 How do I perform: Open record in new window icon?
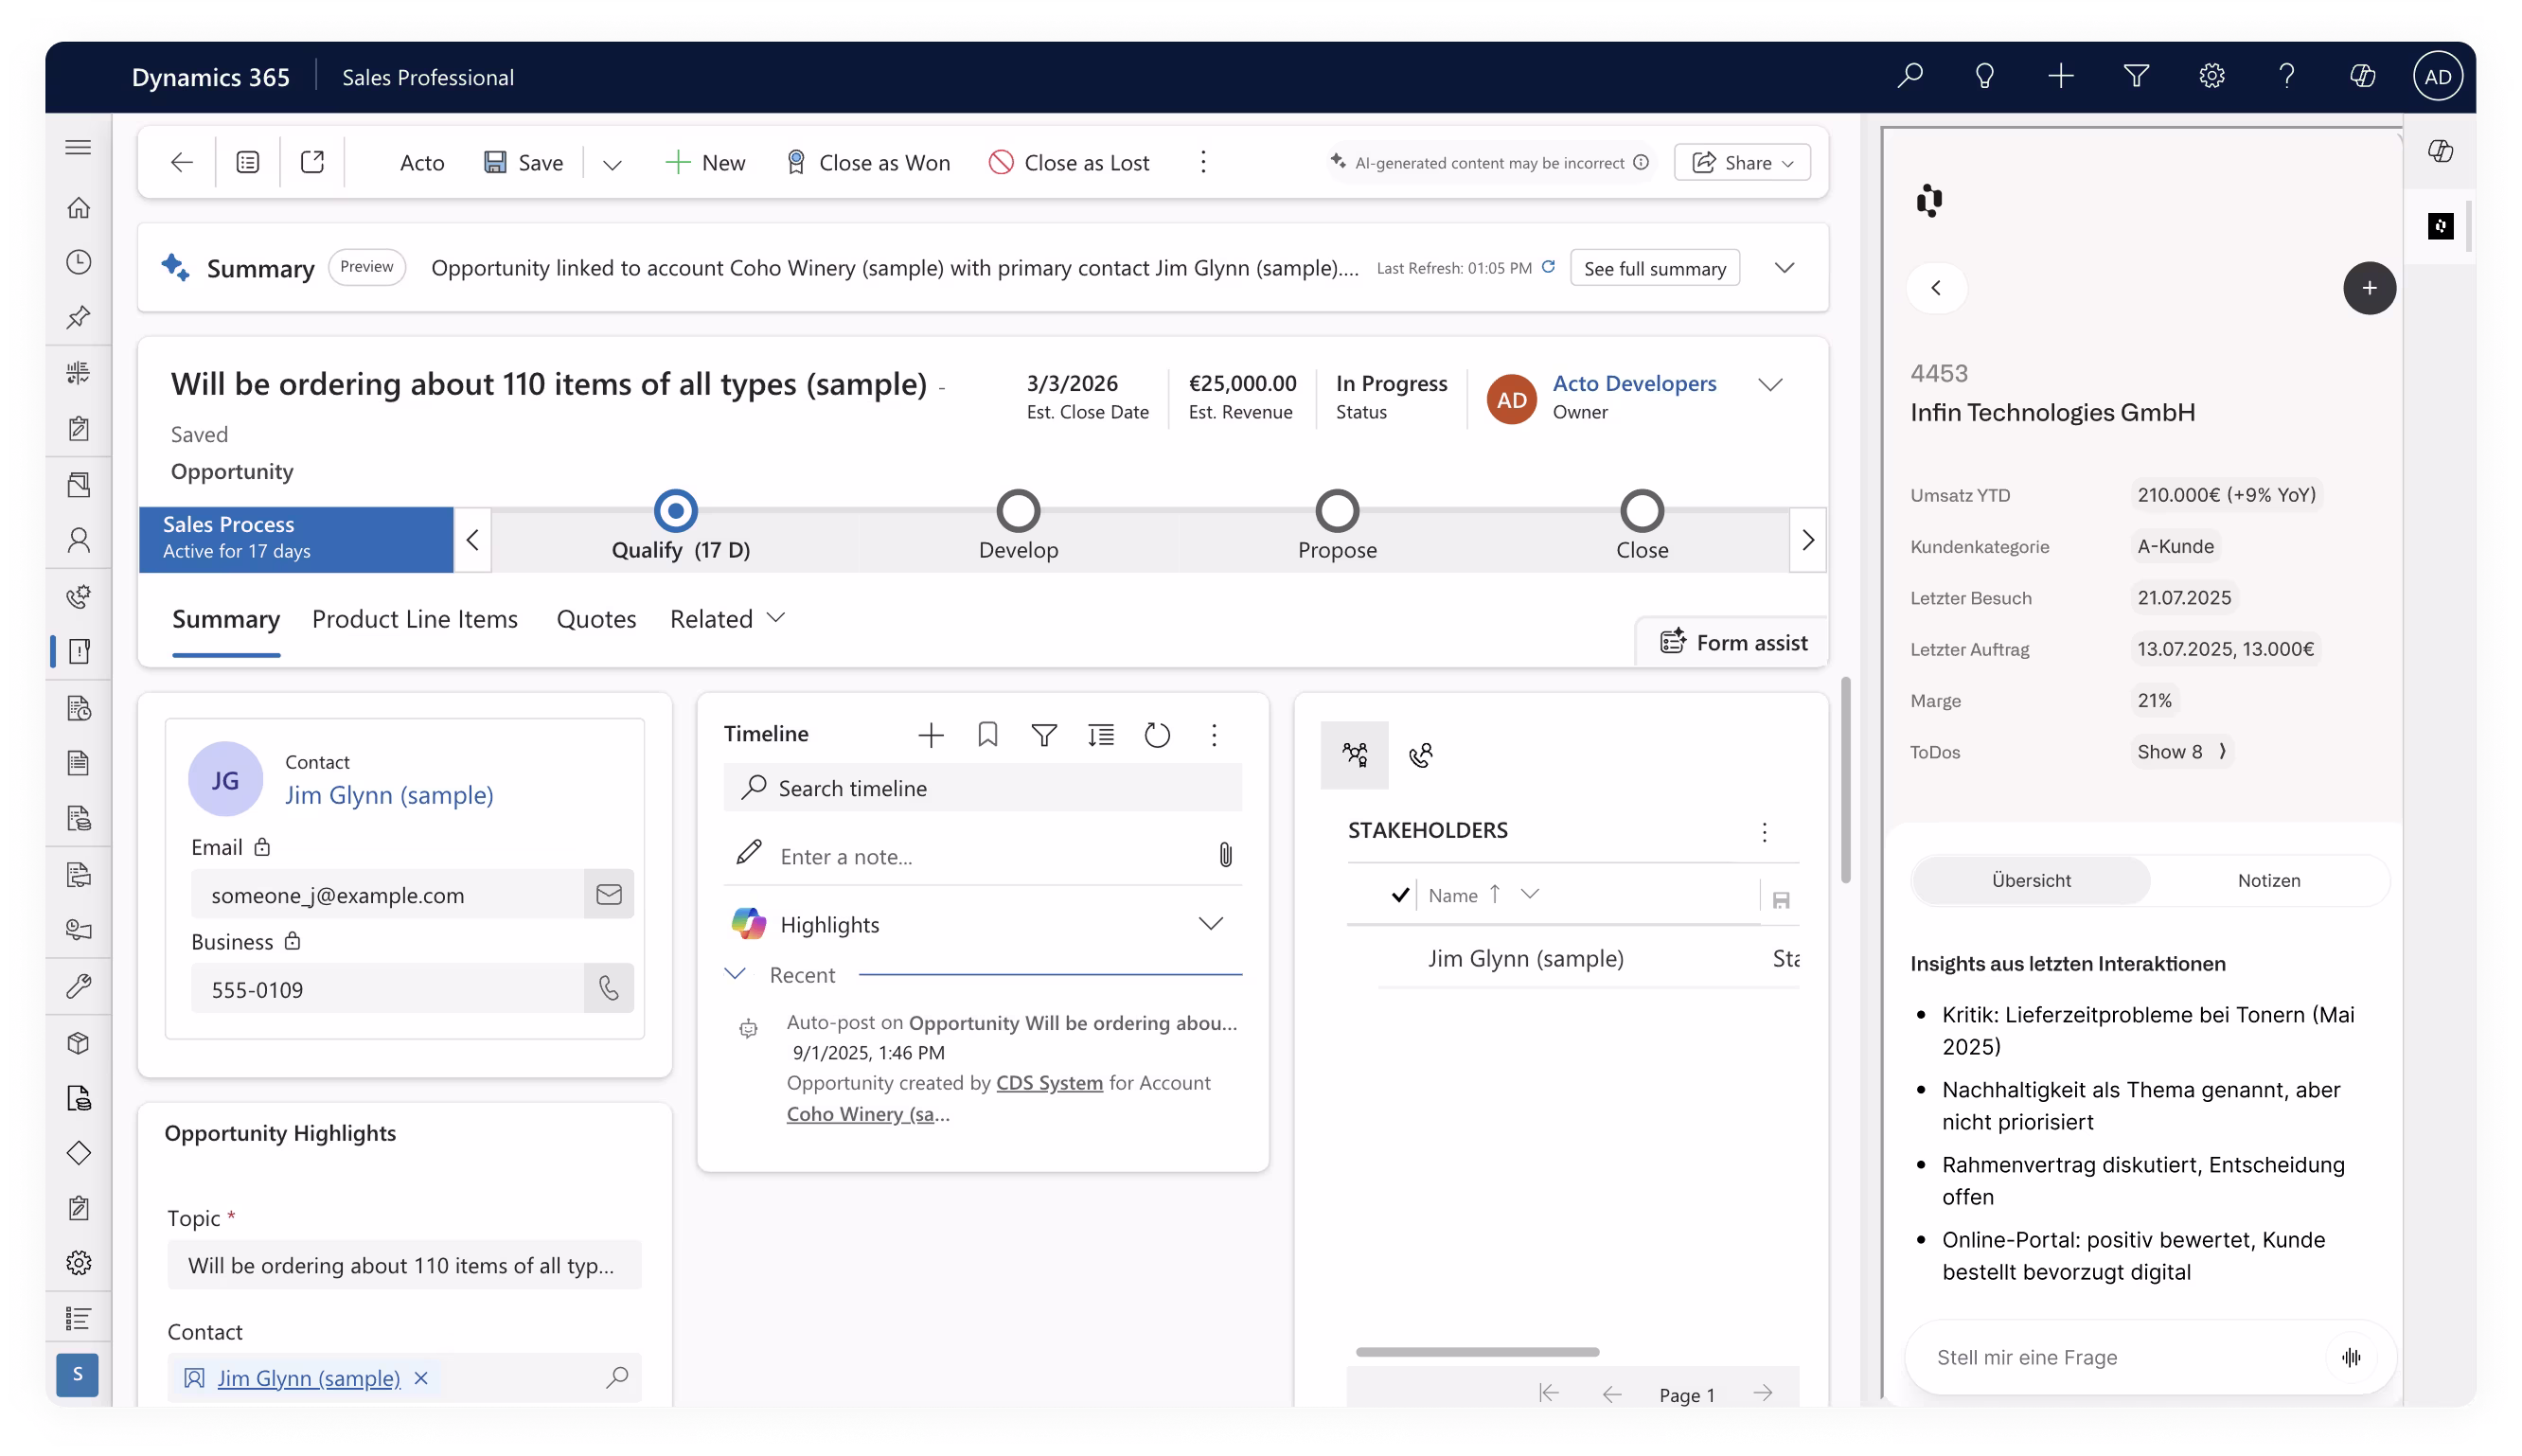(x=312, y=162)
